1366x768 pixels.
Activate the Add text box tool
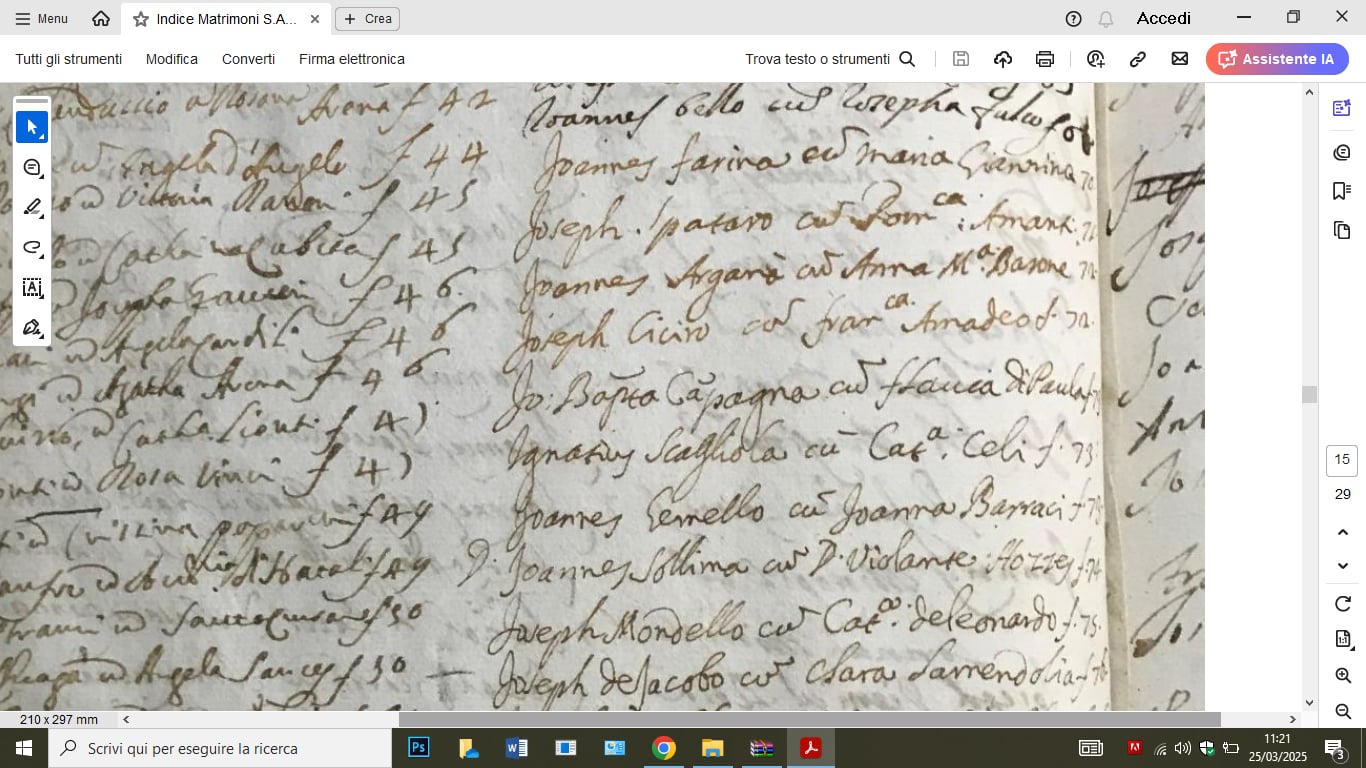click(x=32, y=288)
